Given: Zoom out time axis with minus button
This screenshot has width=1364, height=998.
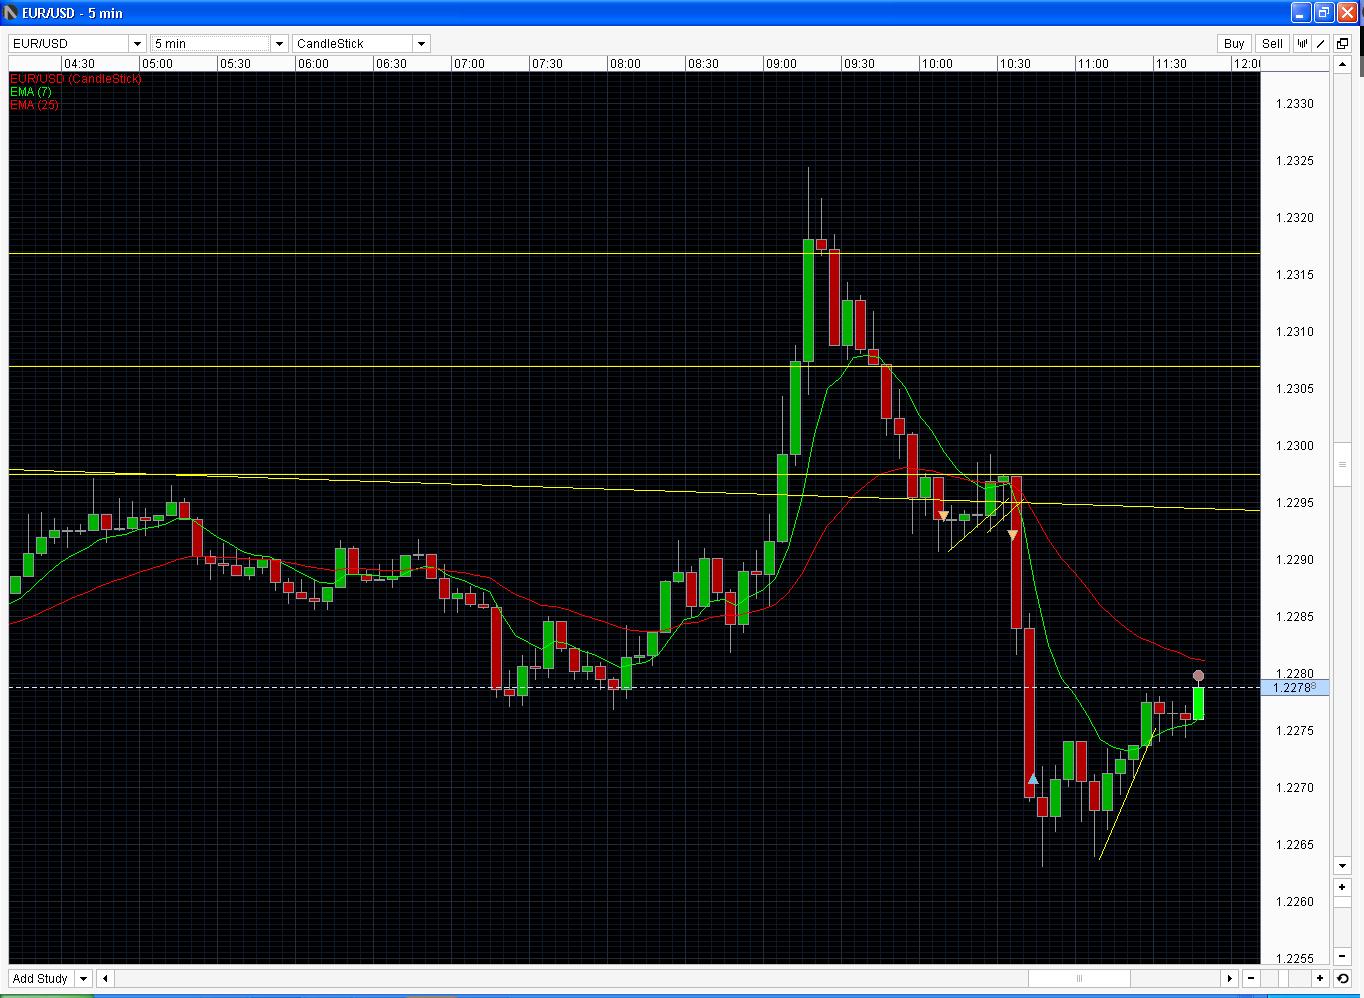Looking at the screenshot, I should 1251,979.
